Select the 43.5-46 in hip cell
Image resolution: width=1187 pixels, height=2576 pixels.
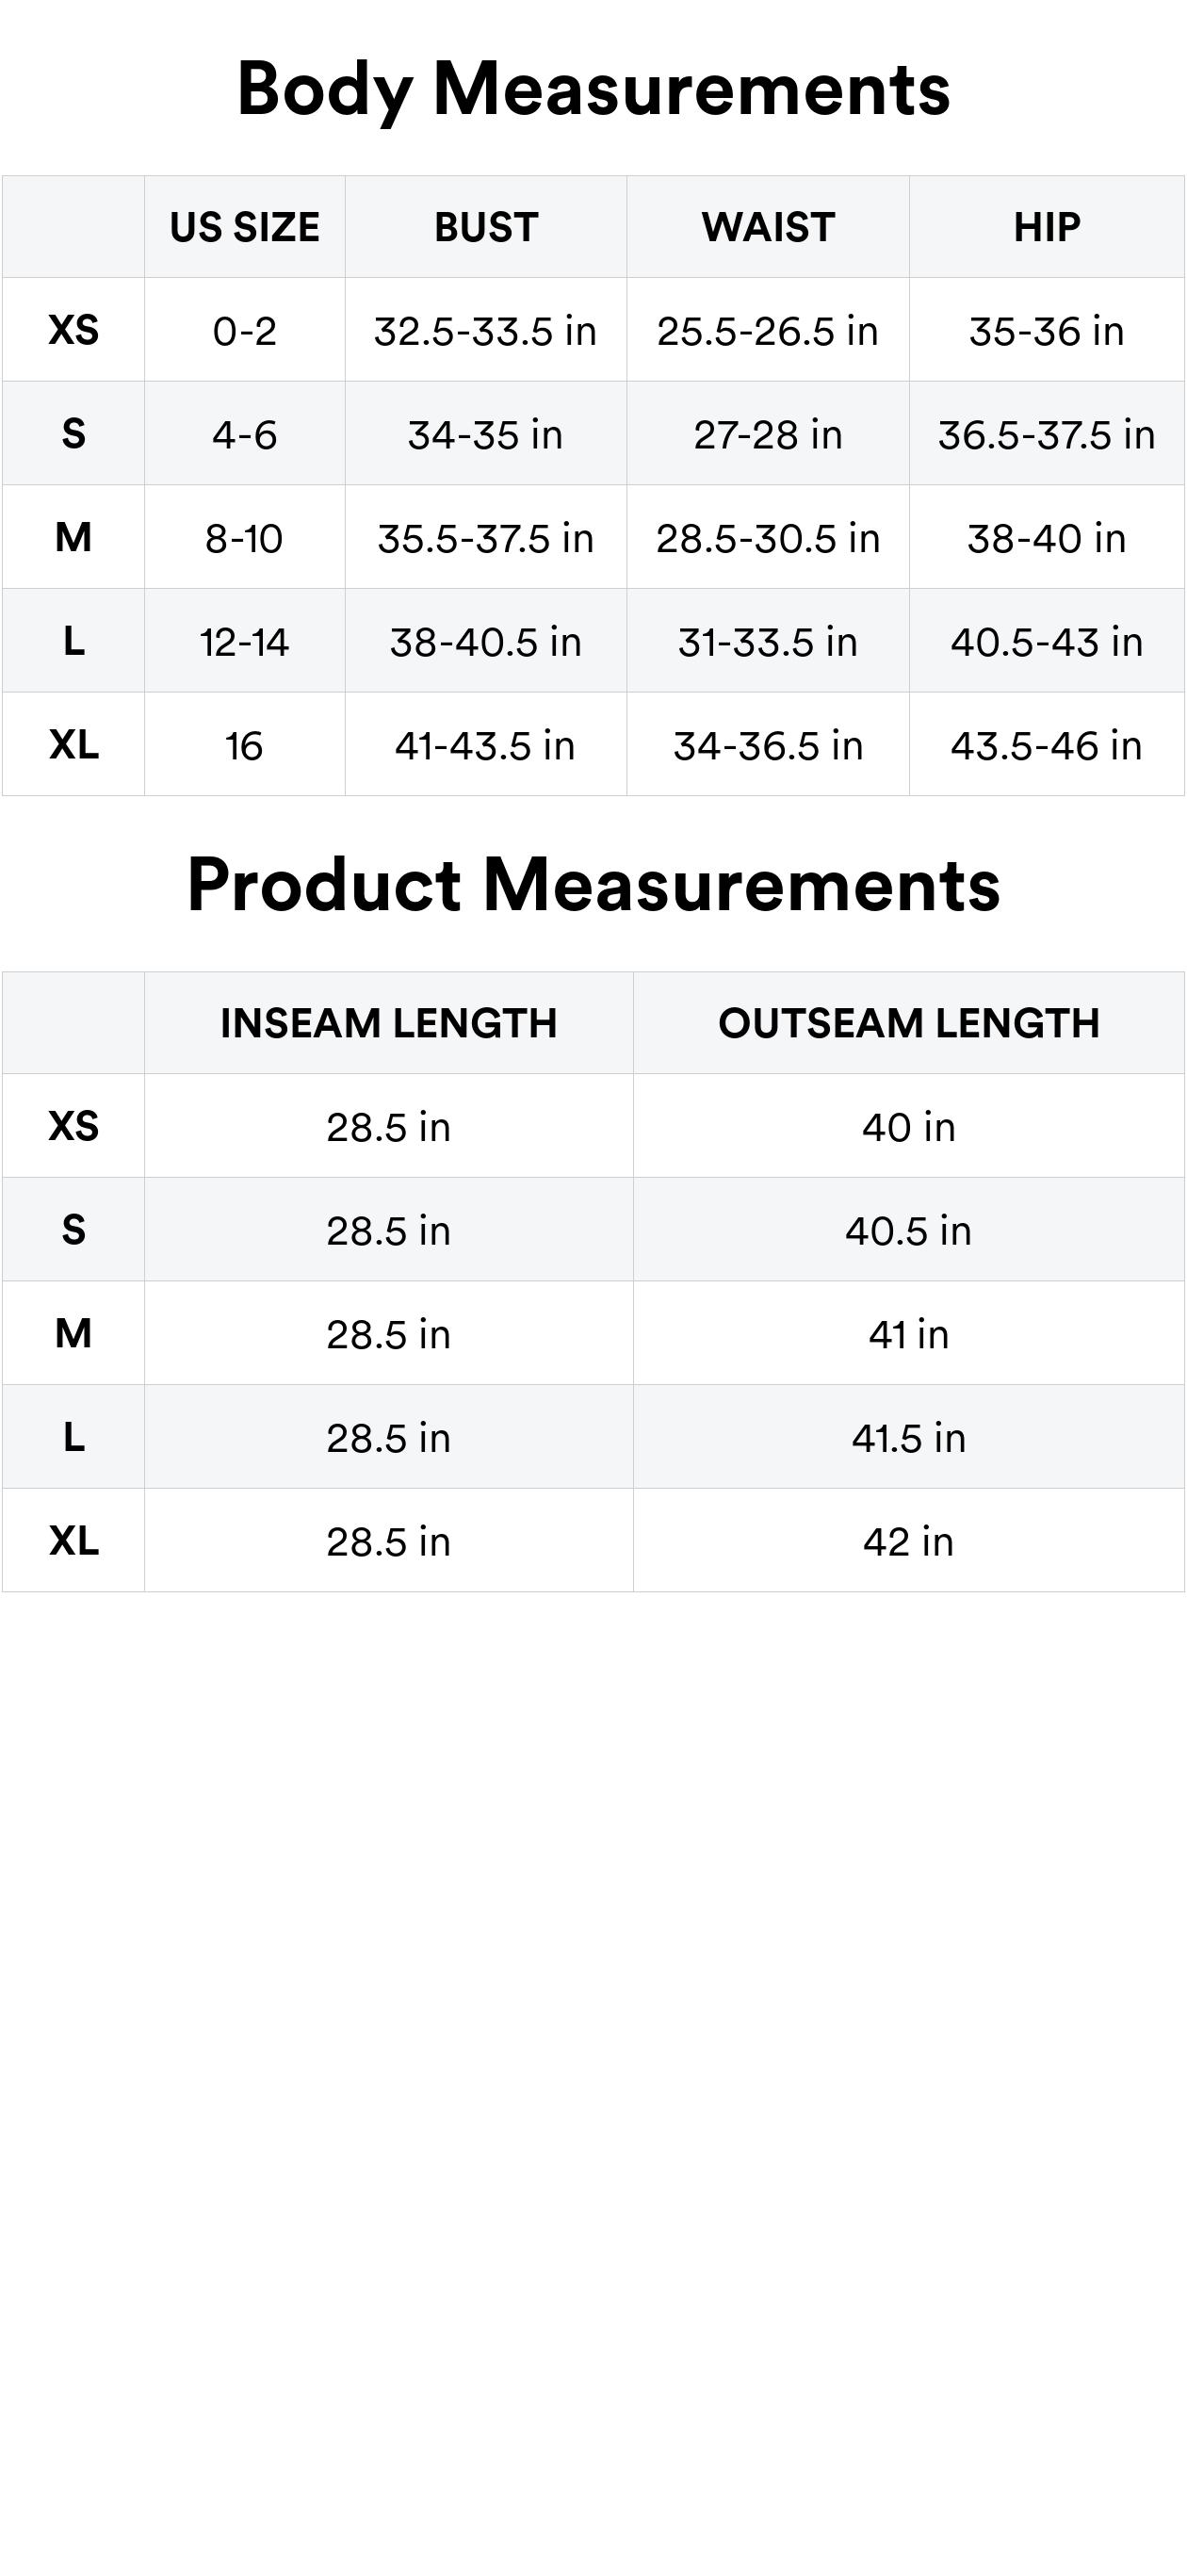pos(1047,746)
